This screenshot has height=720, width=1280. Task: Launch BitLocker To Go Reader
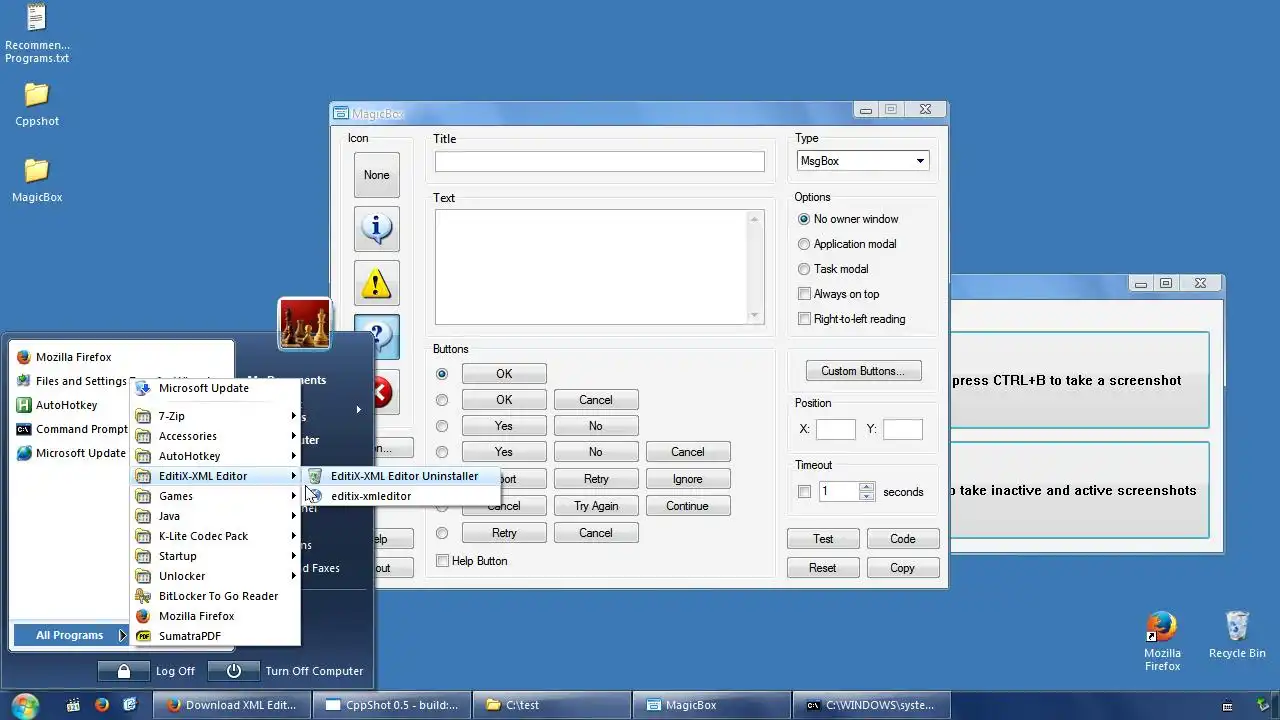pyautogui.click(x=215, y=596)
